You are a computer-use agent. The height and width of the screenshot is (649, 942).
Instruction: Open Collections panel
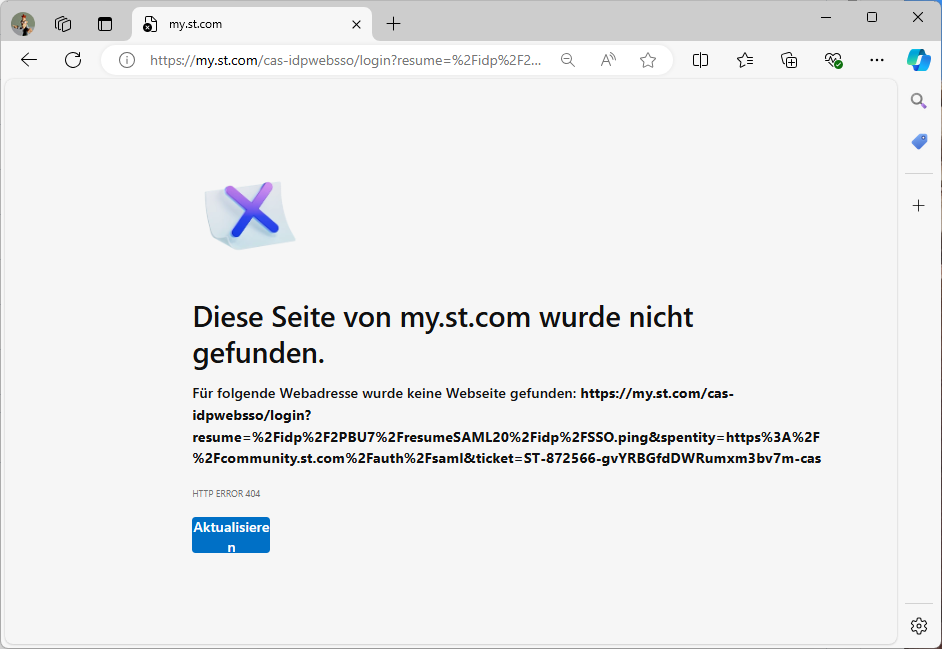point(789,60)
